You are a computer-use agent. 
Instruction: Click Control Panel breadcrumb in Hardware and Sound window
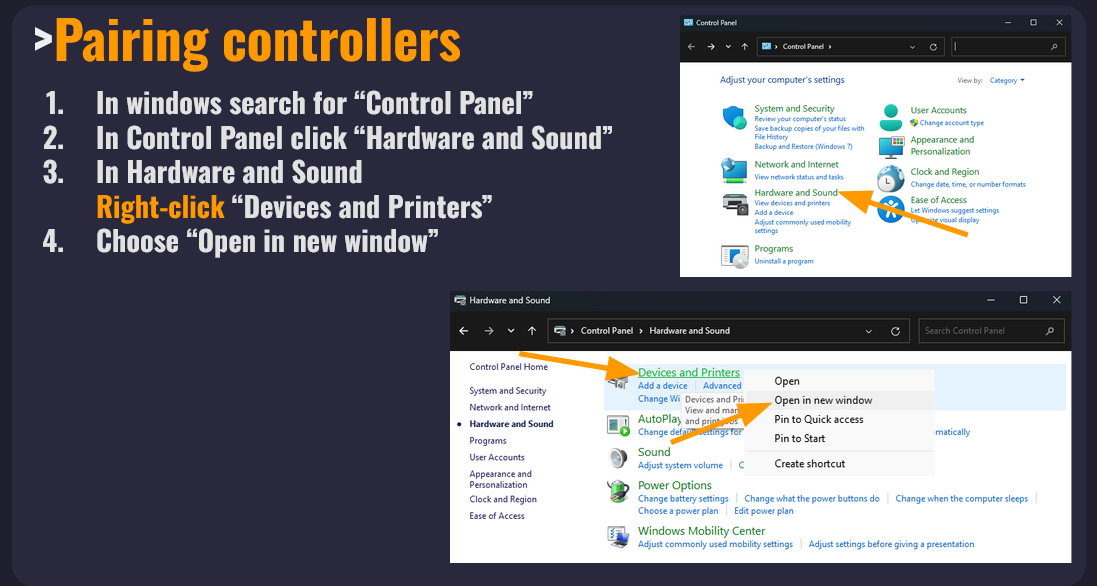[607, 331]
